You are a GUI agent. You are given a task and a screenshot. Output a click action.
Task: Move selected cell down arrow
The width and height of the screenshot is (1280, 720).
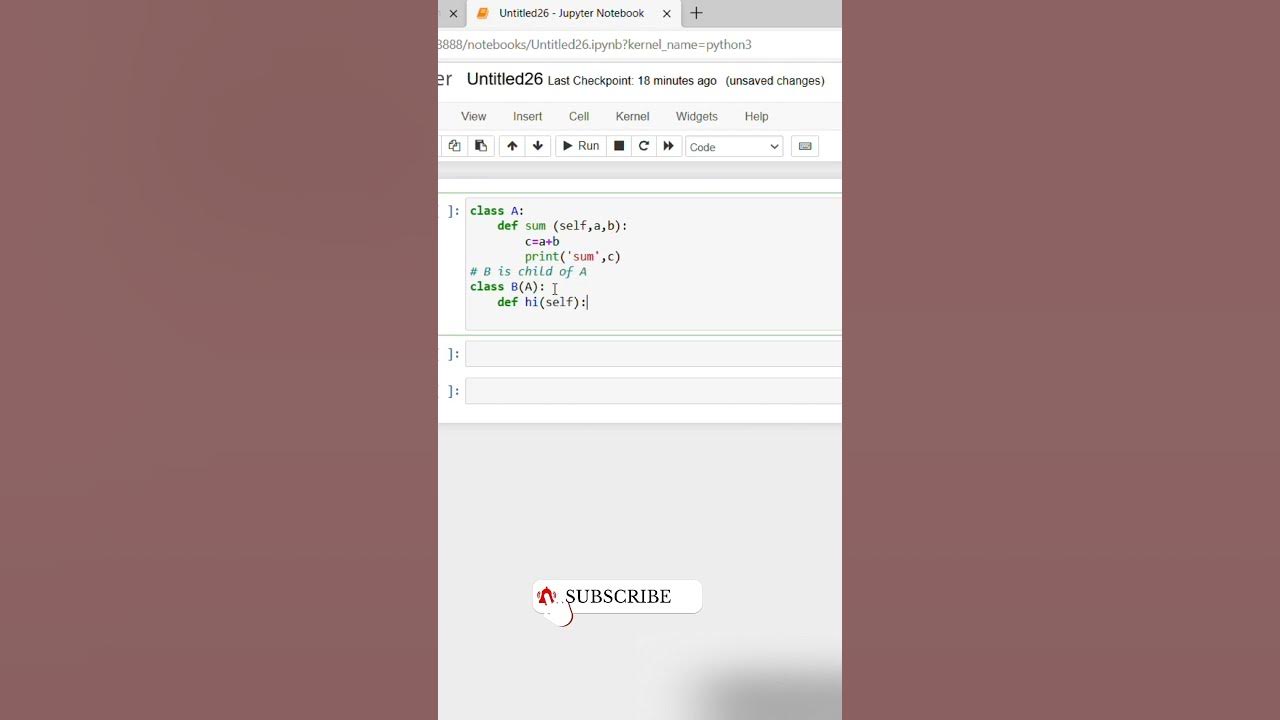pos(538,146)
